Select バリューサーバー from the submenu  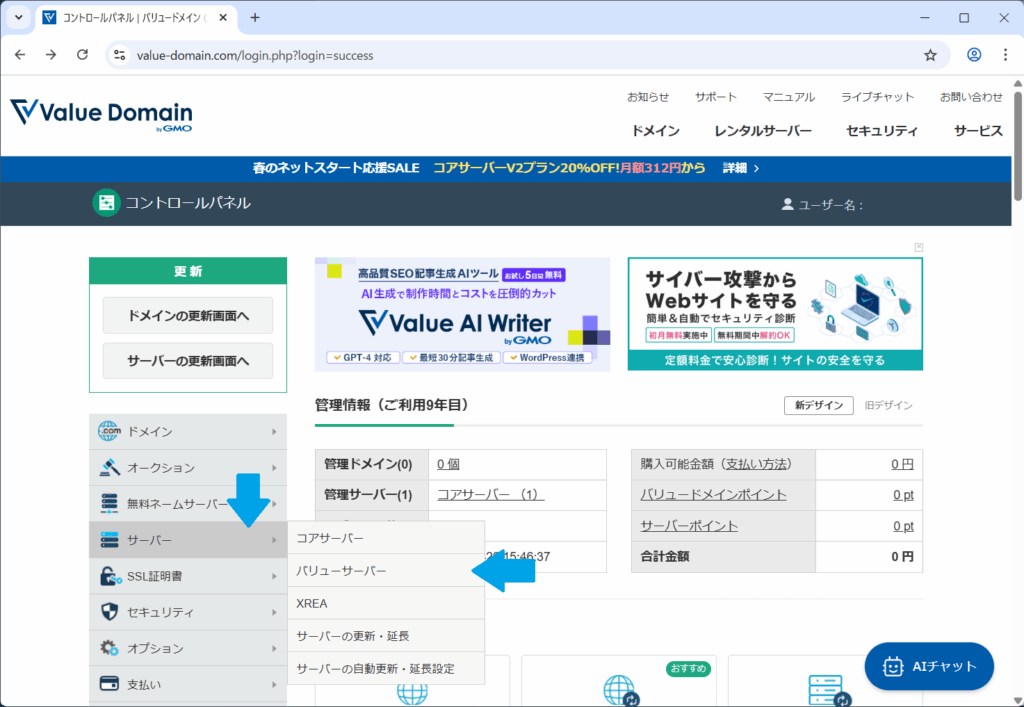coord(341,570)
